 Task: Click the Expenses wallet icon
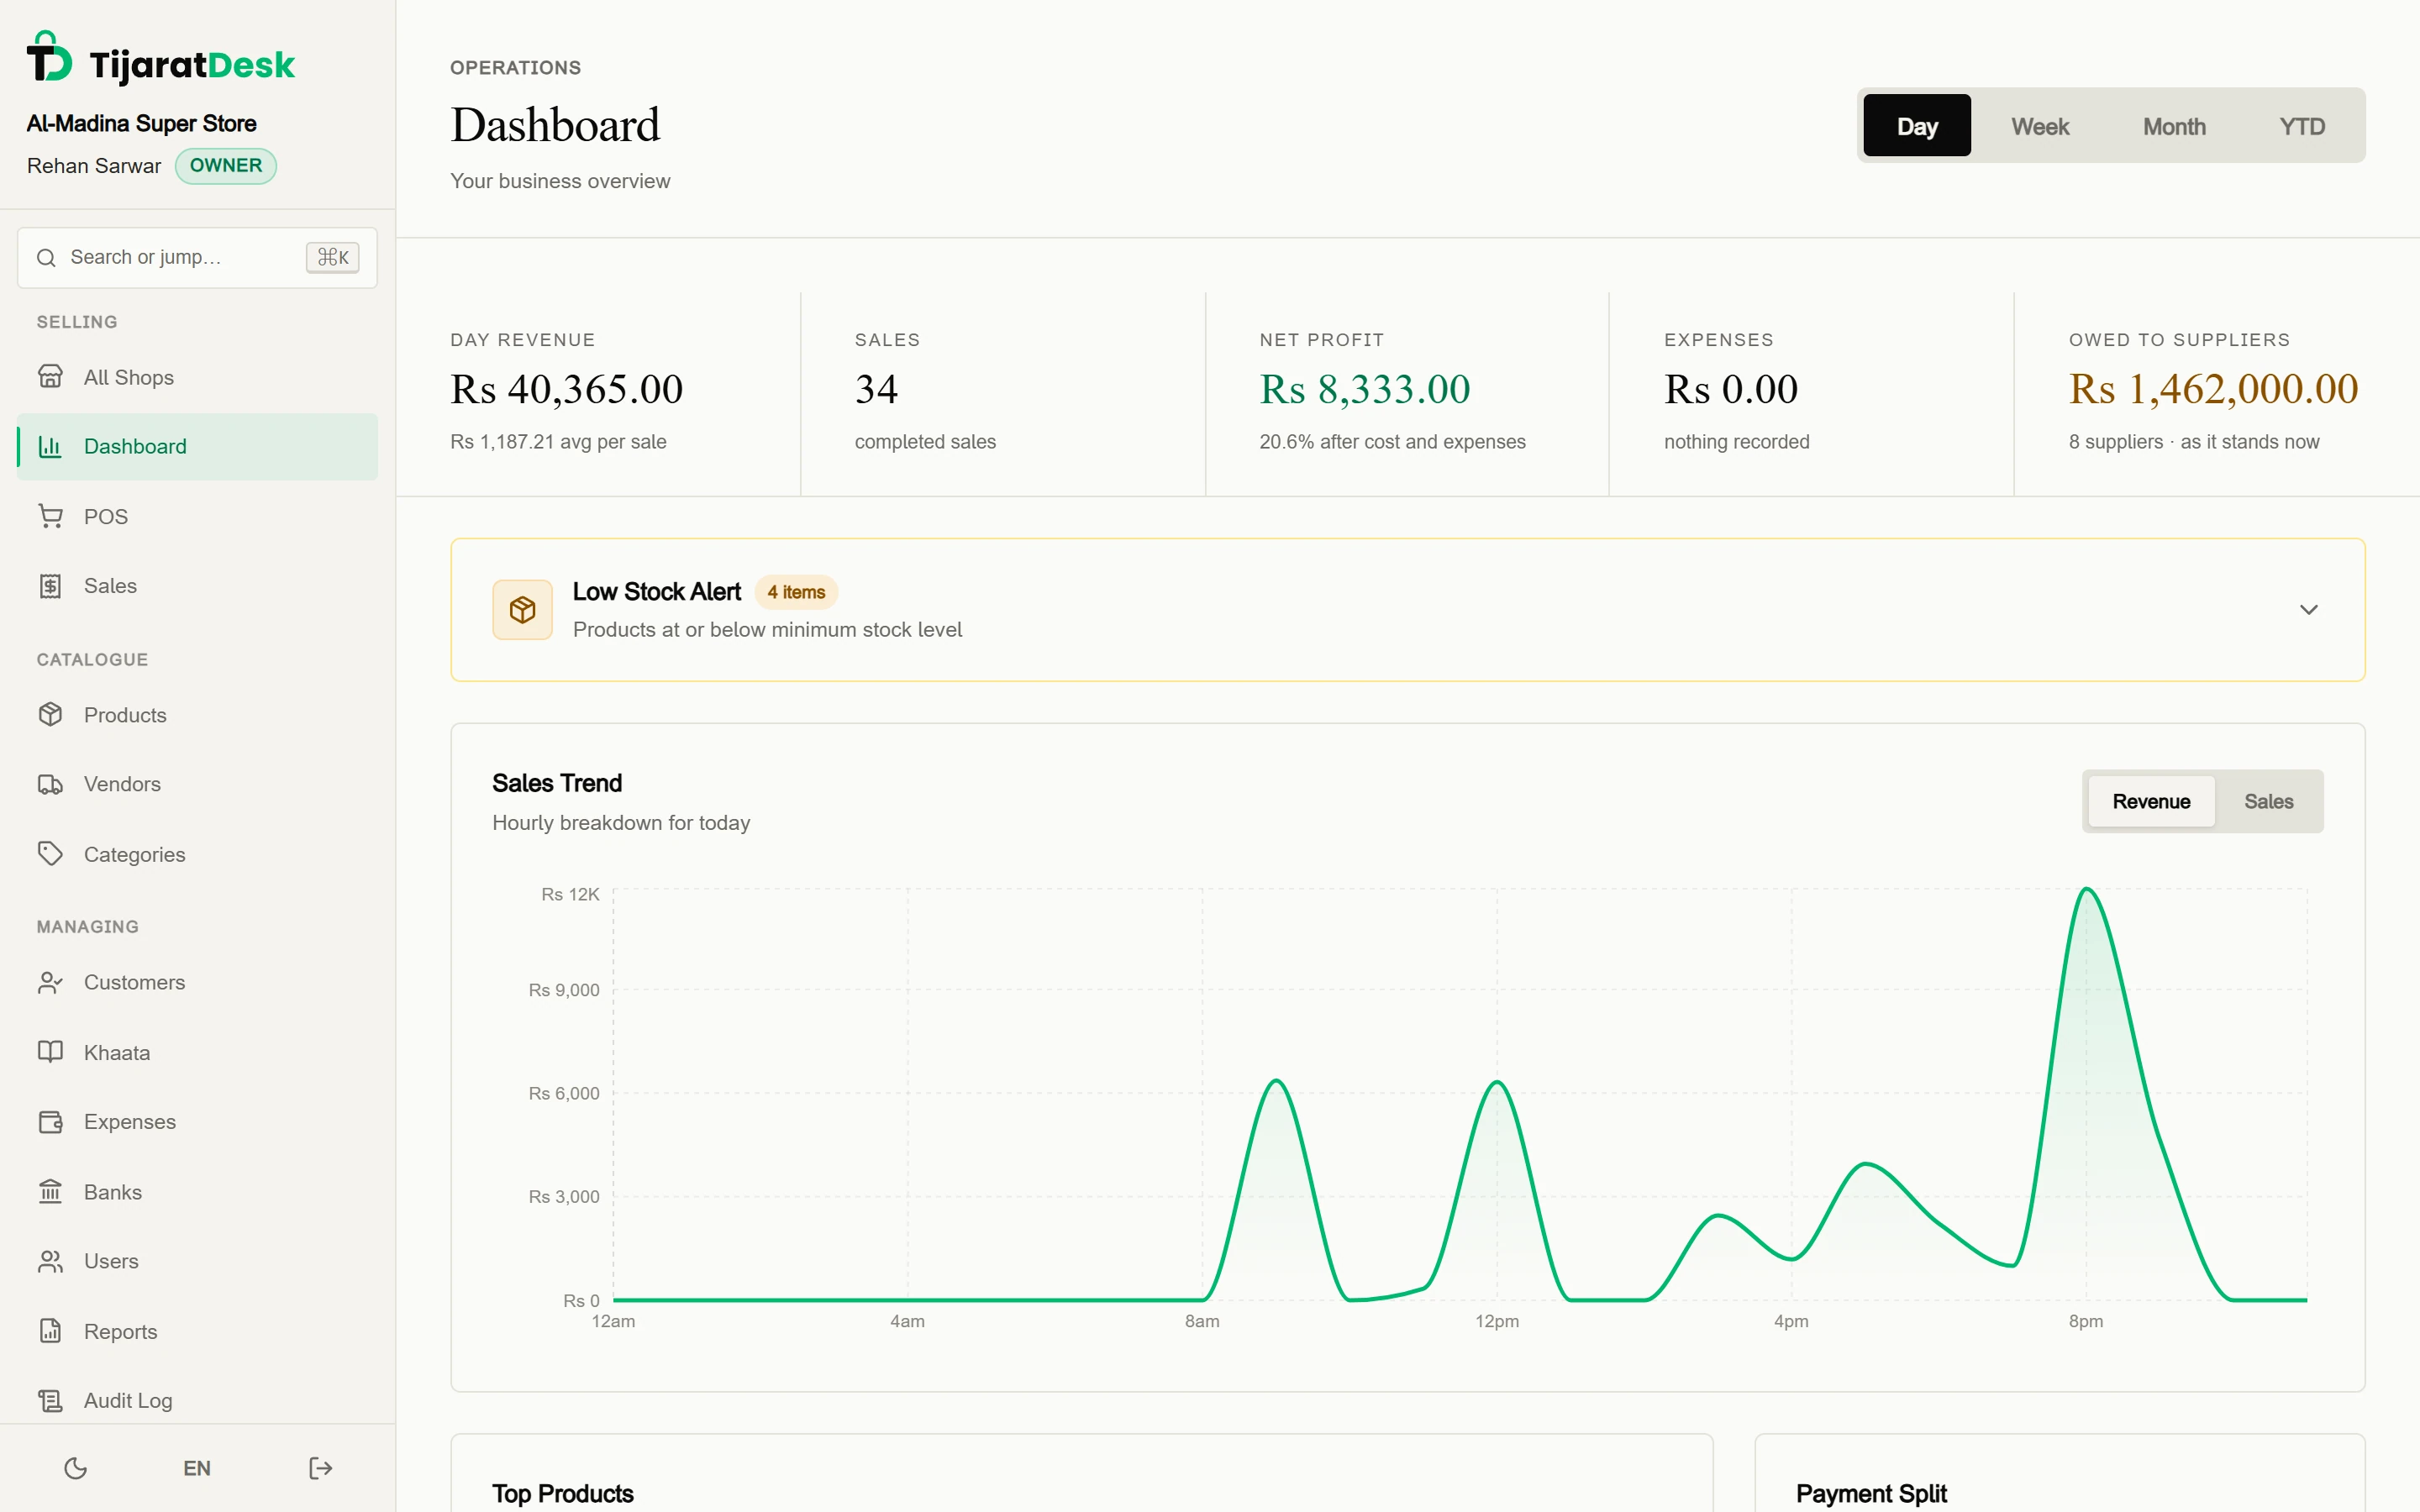50,1122
